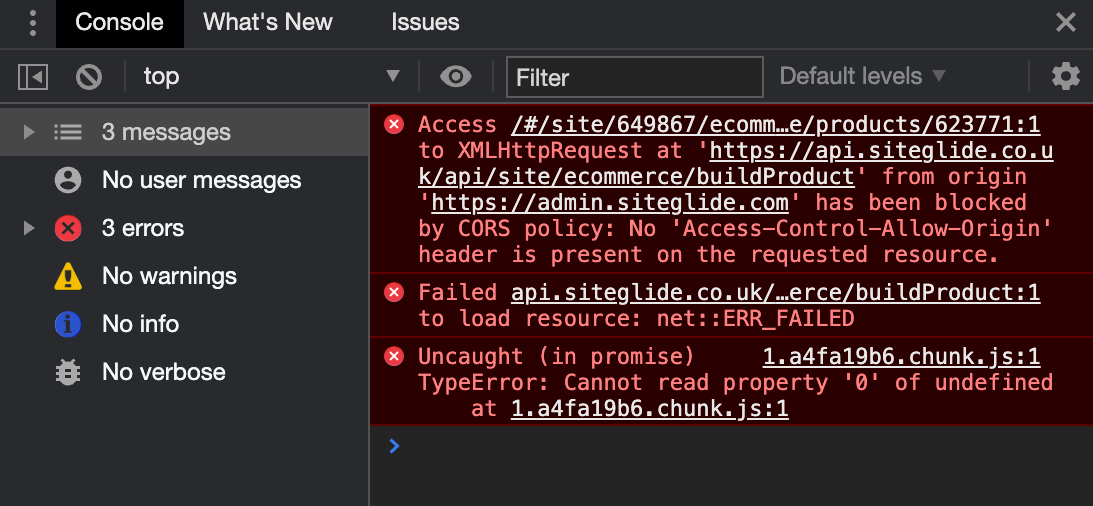The height and width of the screenshot is (506, 1093).
Task: Hide the console sidebar panel
Action: 33,76
